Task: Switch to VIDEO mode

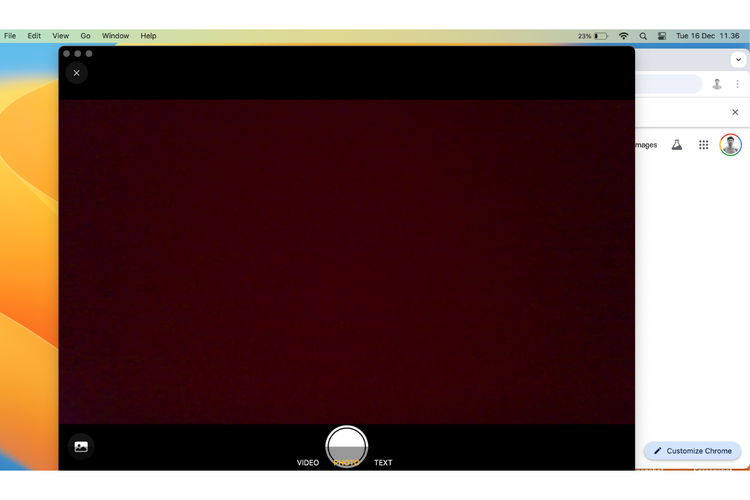Action: coord(308,463)
